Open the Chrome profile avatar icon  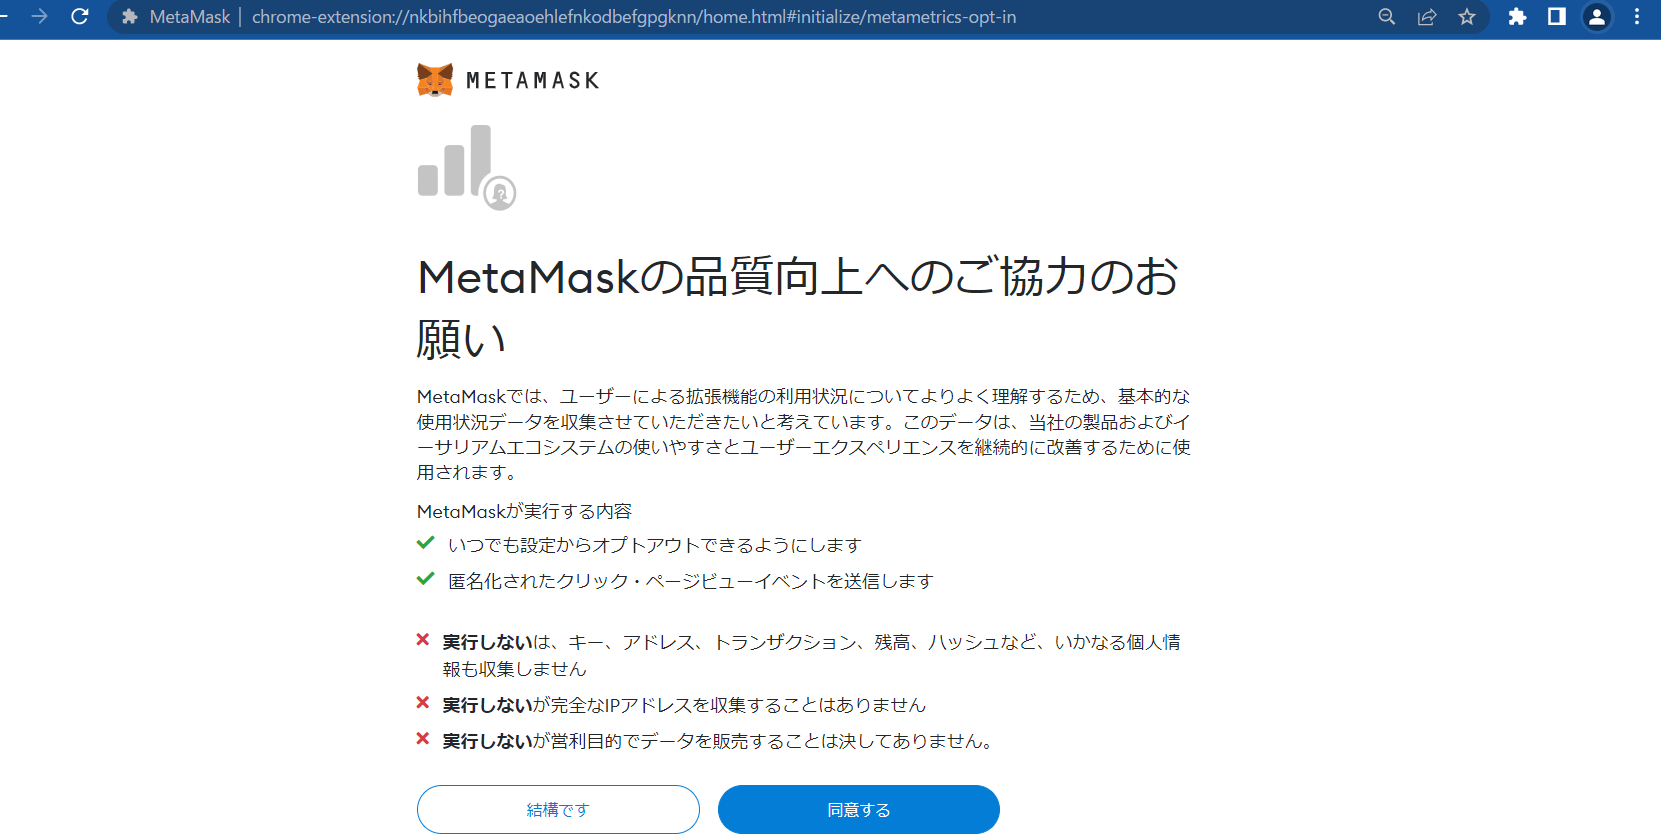tap(1597, 17)
